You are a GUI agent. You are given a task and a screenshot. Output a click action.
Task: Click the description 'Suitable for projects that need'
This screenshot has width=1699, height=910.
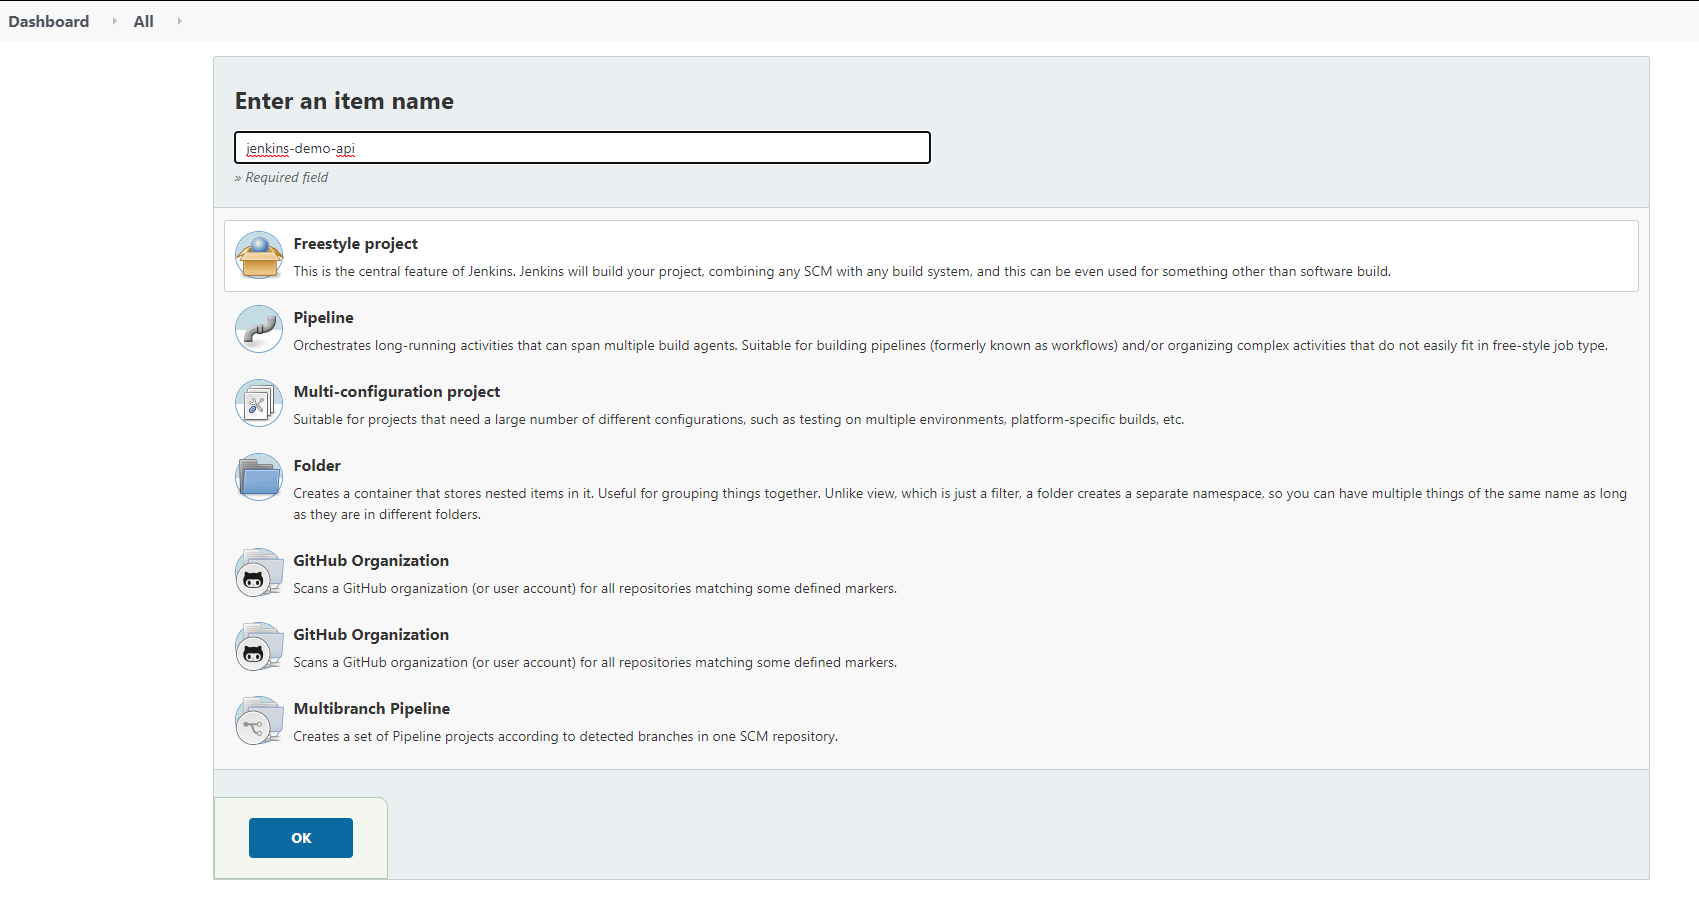(738, 419)
